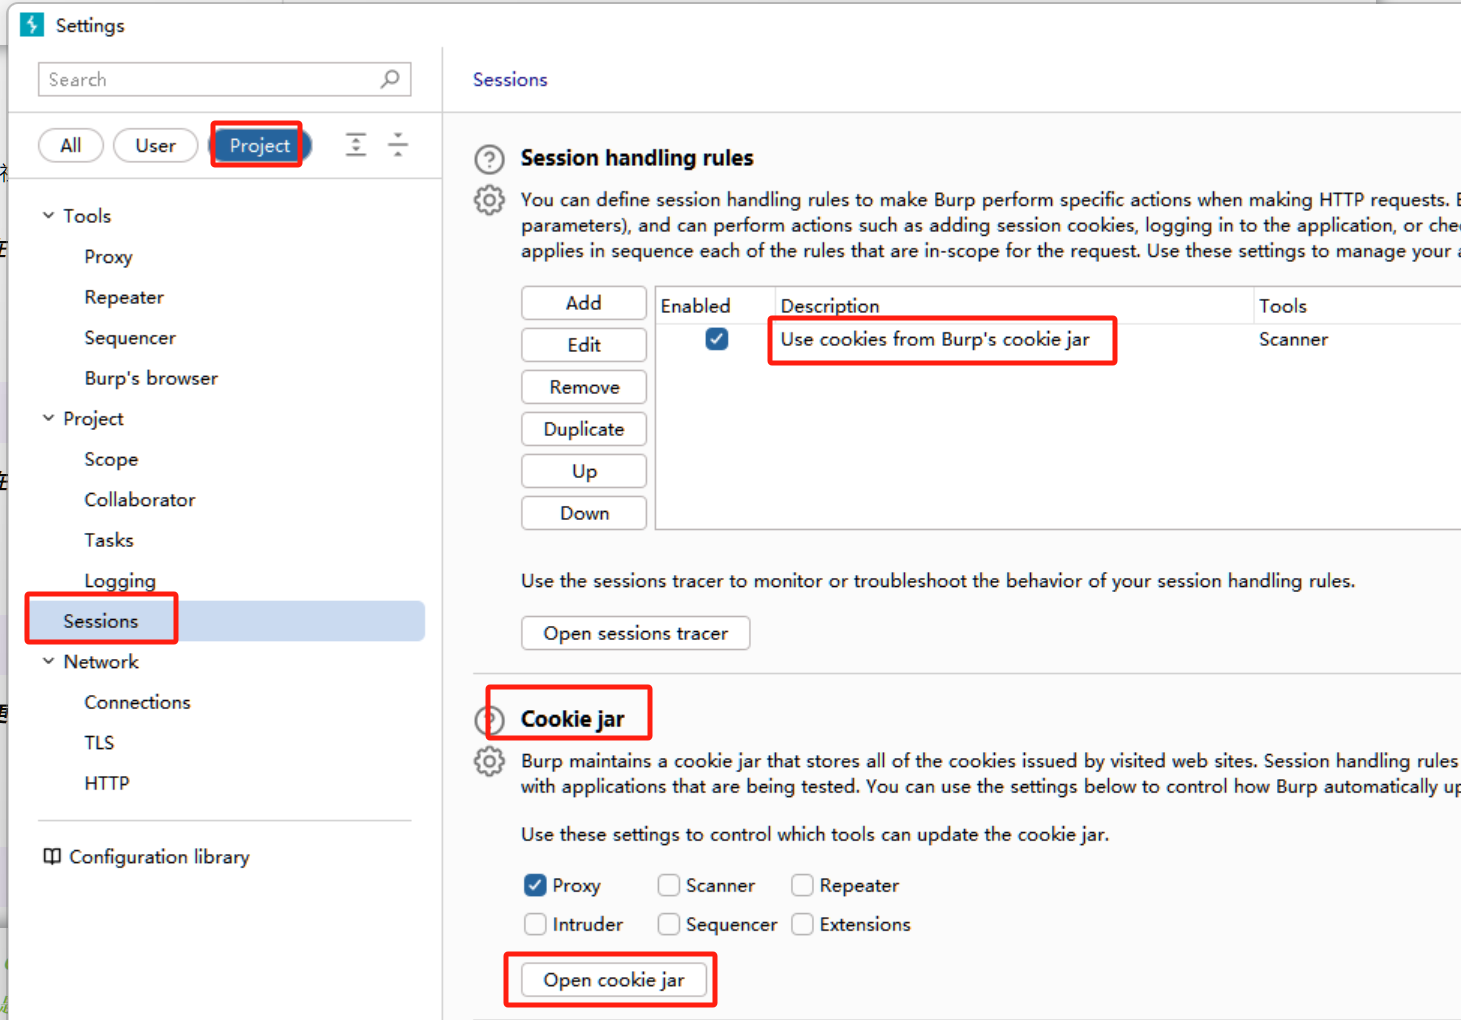Open Burp's browser settings

point(151,378)
